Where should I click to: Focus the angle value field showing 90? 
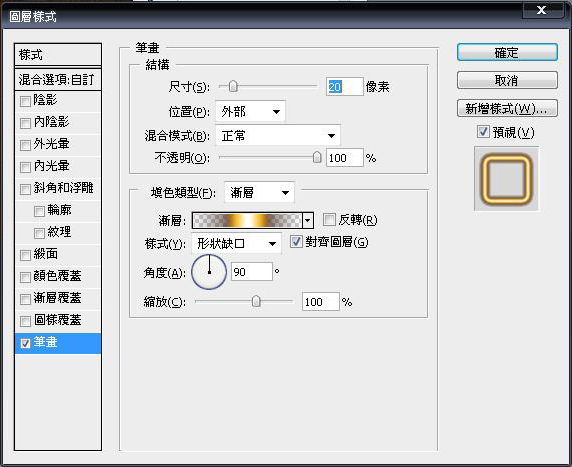pyautogui.click(x=252, y=272)
